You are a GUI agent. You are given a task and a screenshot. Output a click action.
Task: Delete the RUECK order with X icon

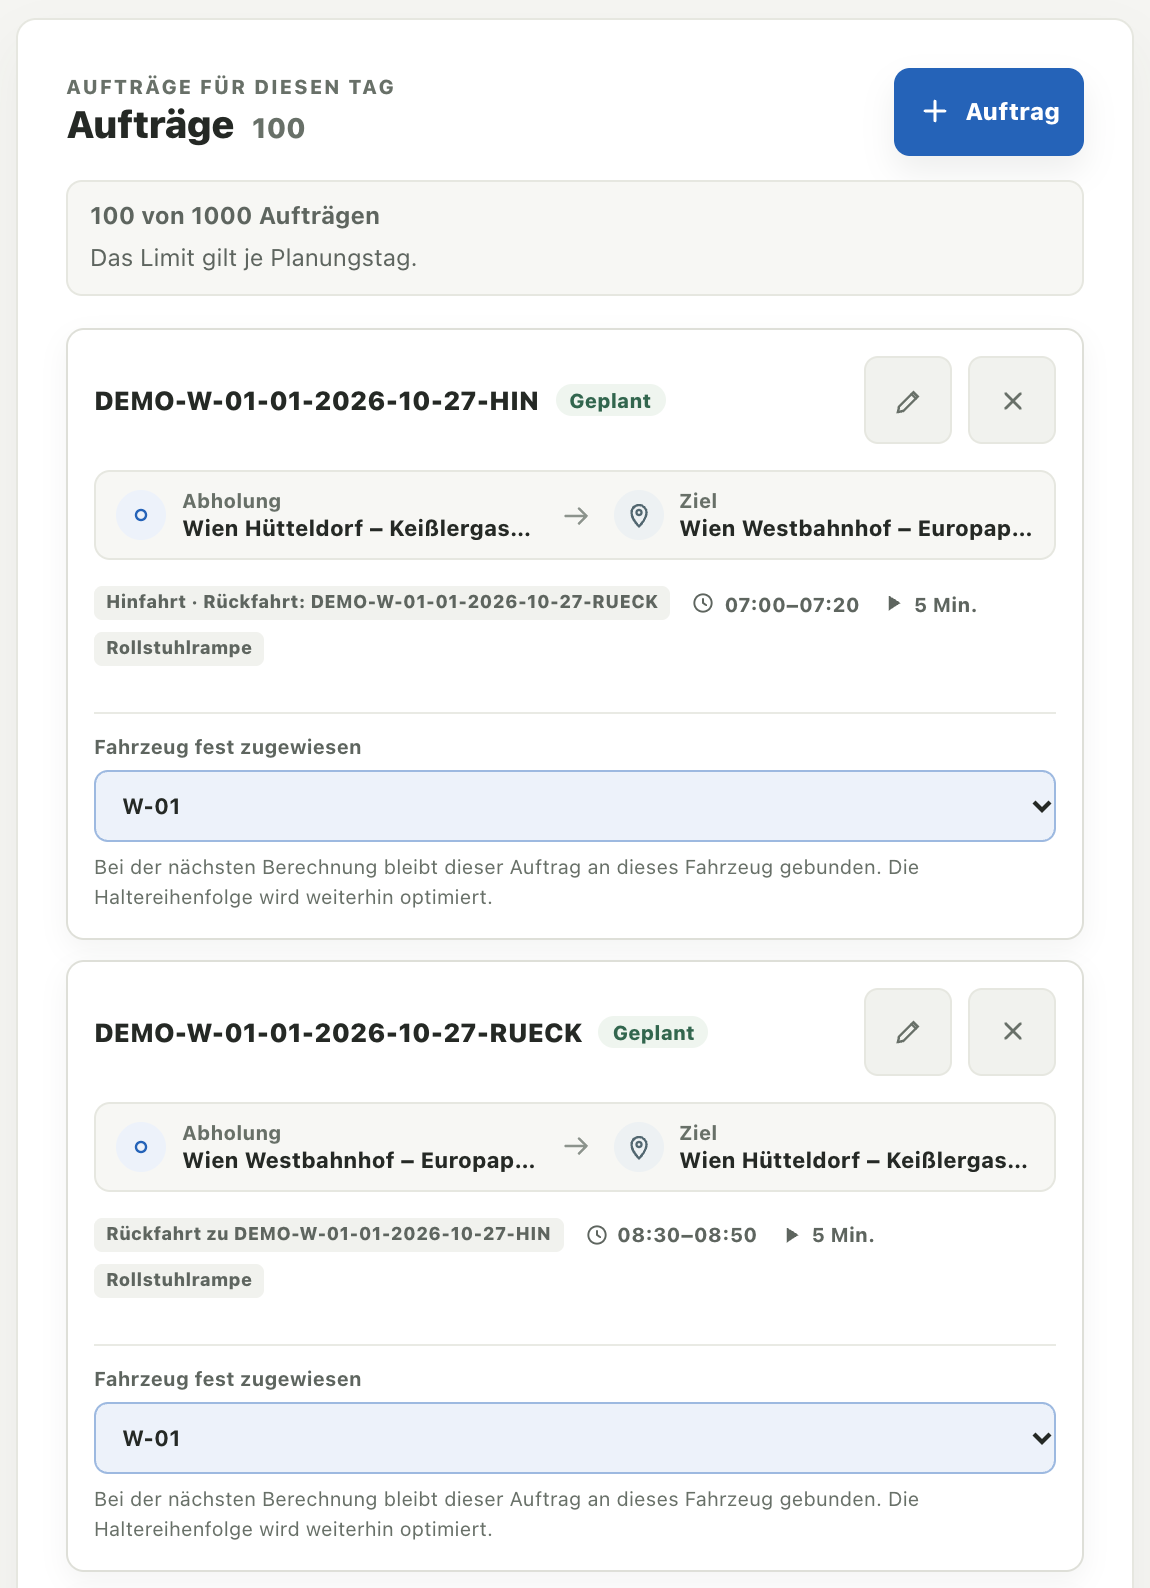(x=1012, y=1032)
